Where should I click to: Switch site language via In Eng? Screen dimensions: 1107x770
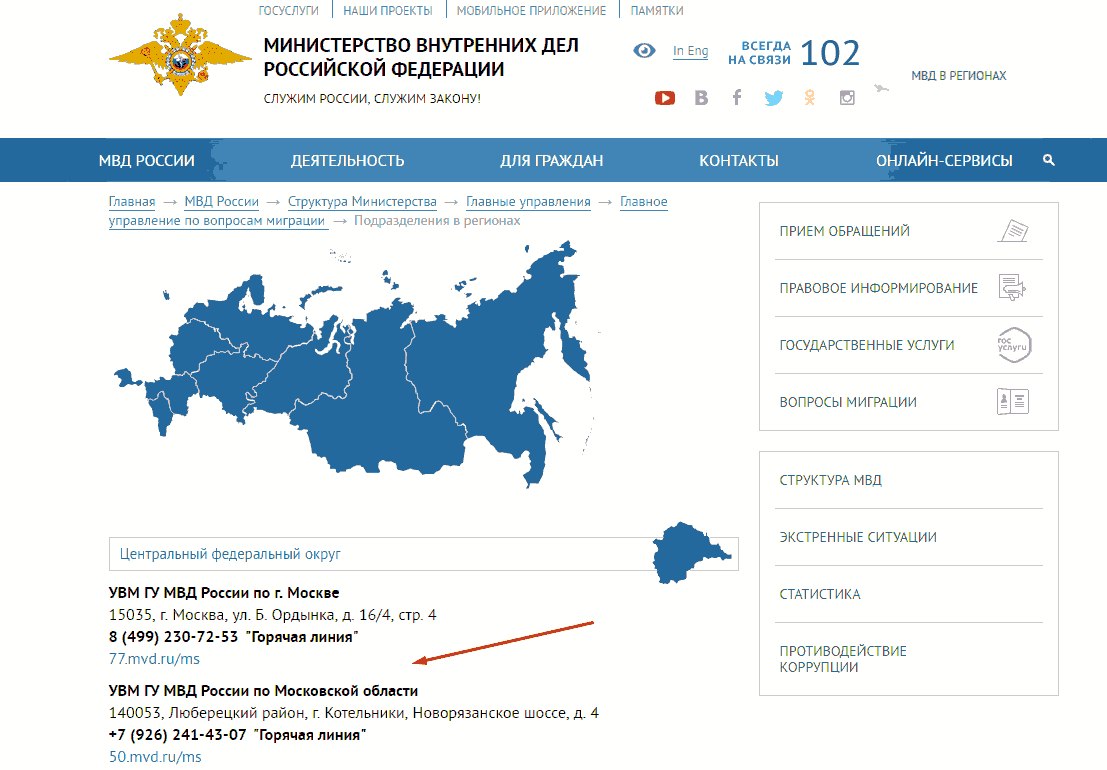(x=690, y=51)
